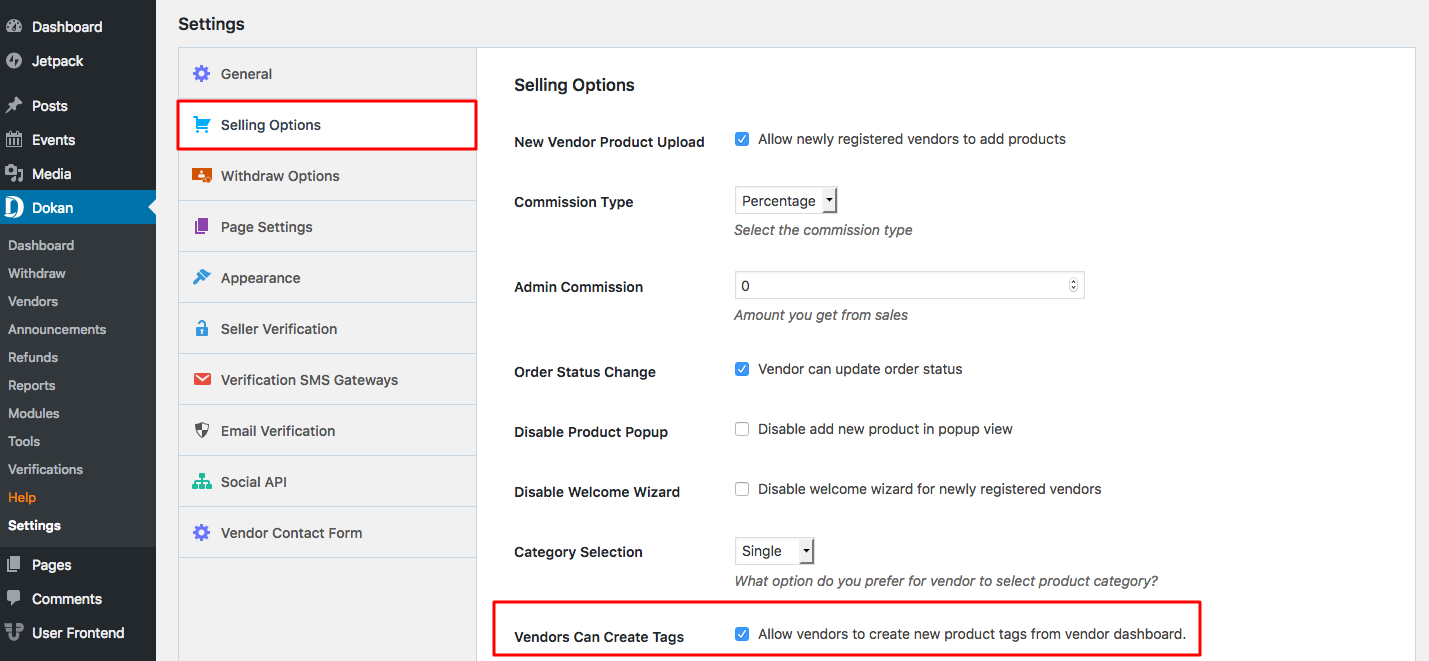This screenshot has width=1429, height=661.
Task: Go to Pages in admin menu
Action: pyautogui.click(x=78, y=565)
